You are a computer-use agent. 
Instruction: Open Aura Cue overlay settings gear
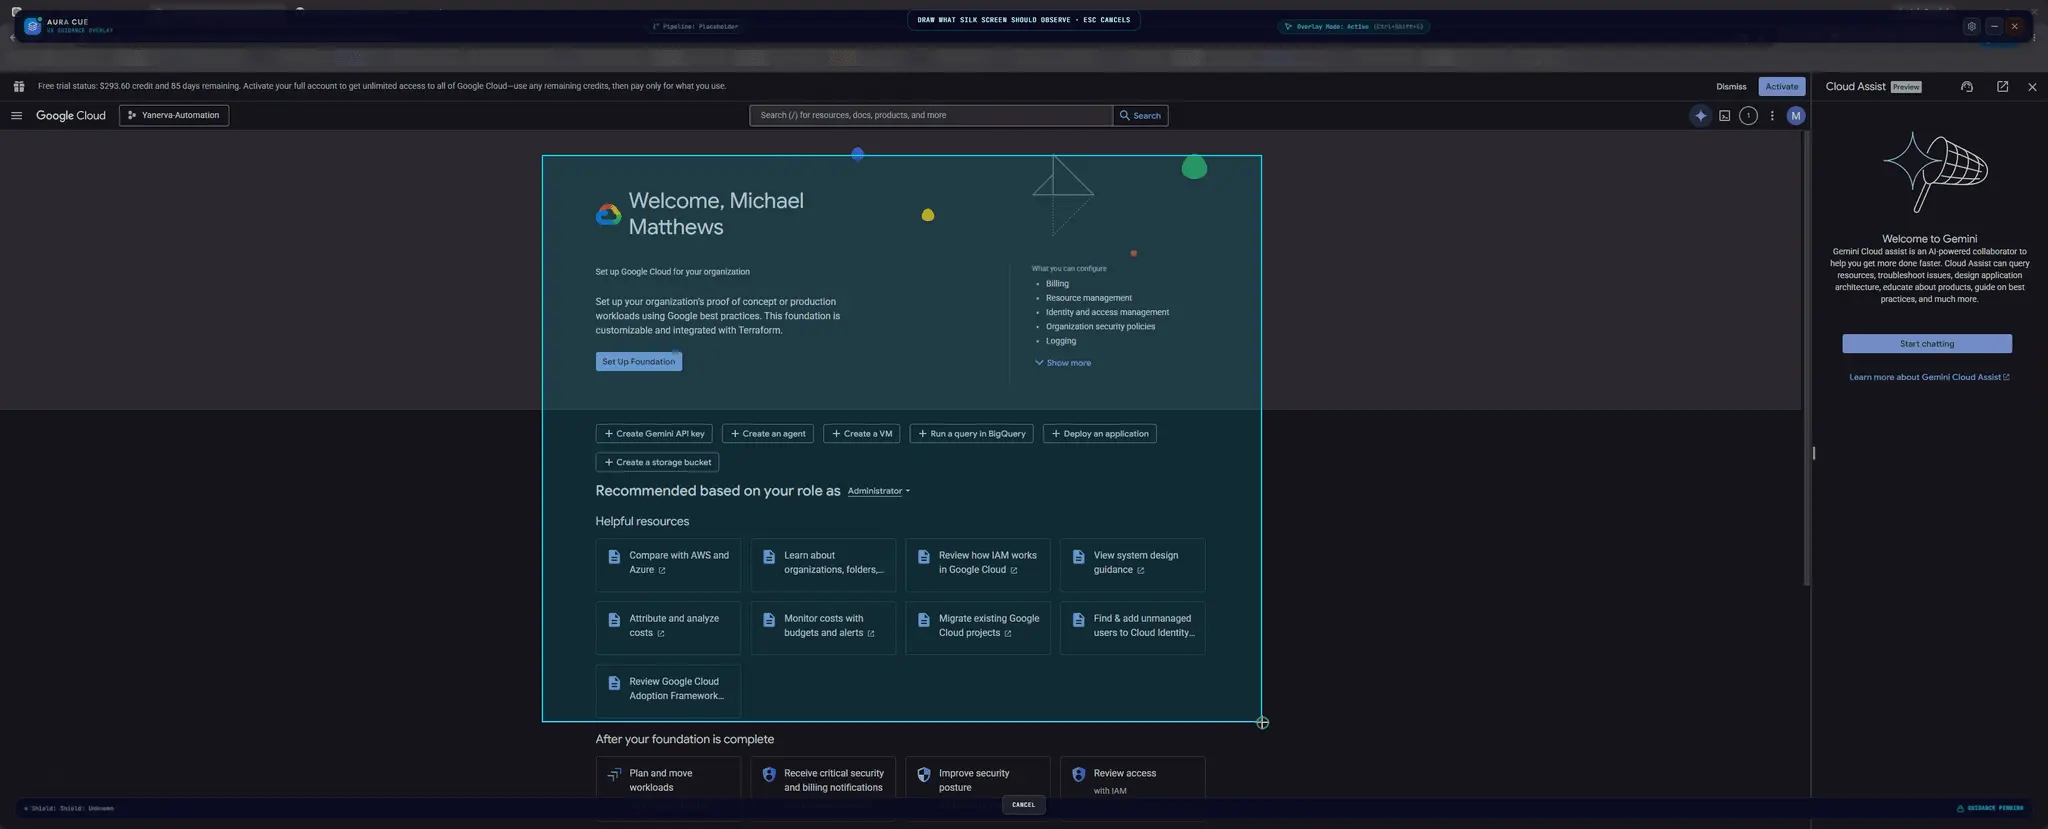1971,27
